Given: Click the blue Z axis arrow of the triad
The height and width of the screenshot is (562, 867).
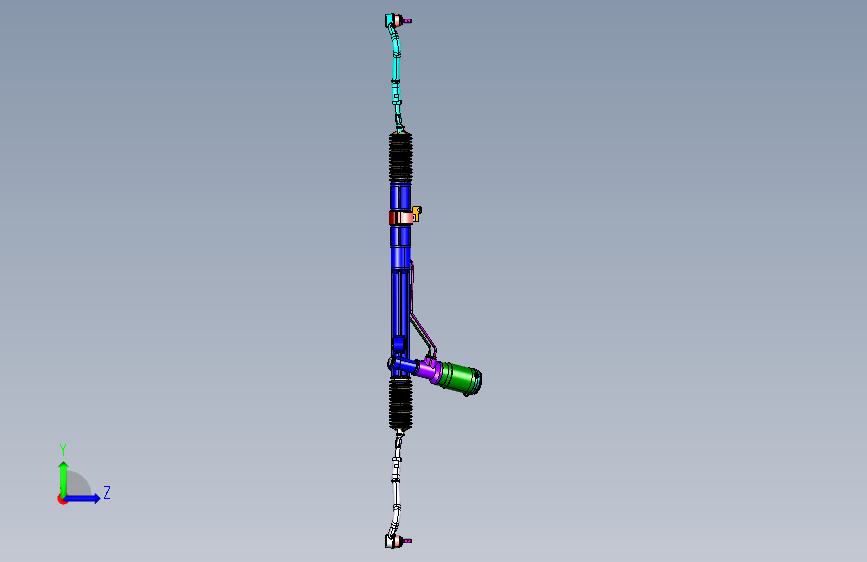Looking at the screenshot, I should pos(83,498).
